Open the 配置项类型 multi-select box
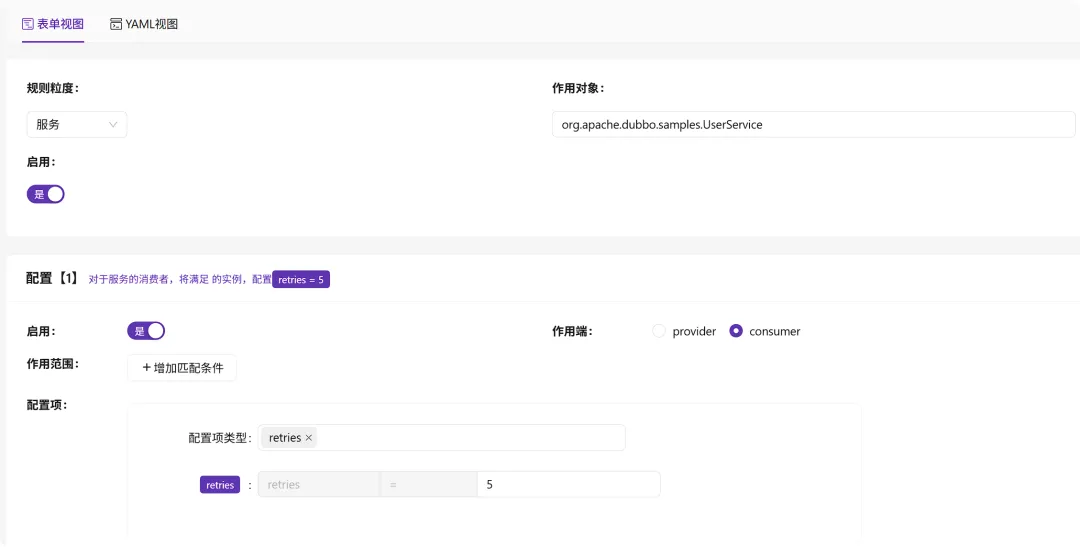 pyautogui.click(x=442, y=437)
